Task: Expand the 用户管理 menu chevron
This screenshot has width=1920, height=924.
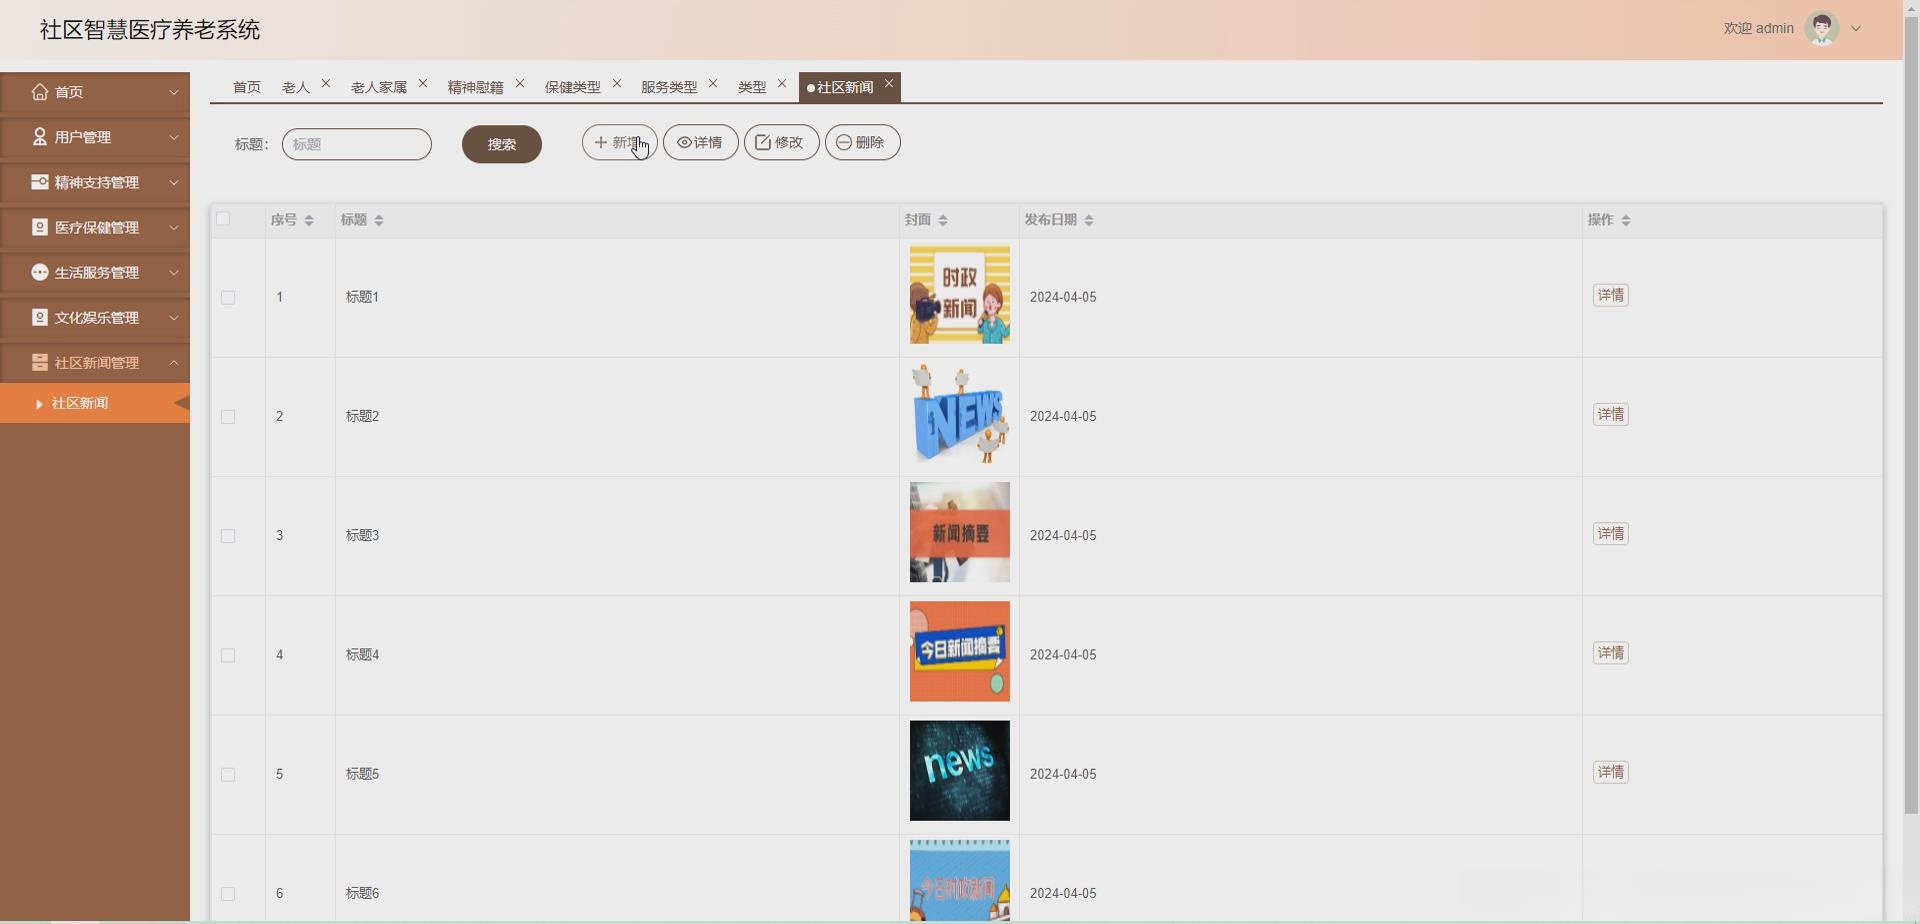Action: 174,137
